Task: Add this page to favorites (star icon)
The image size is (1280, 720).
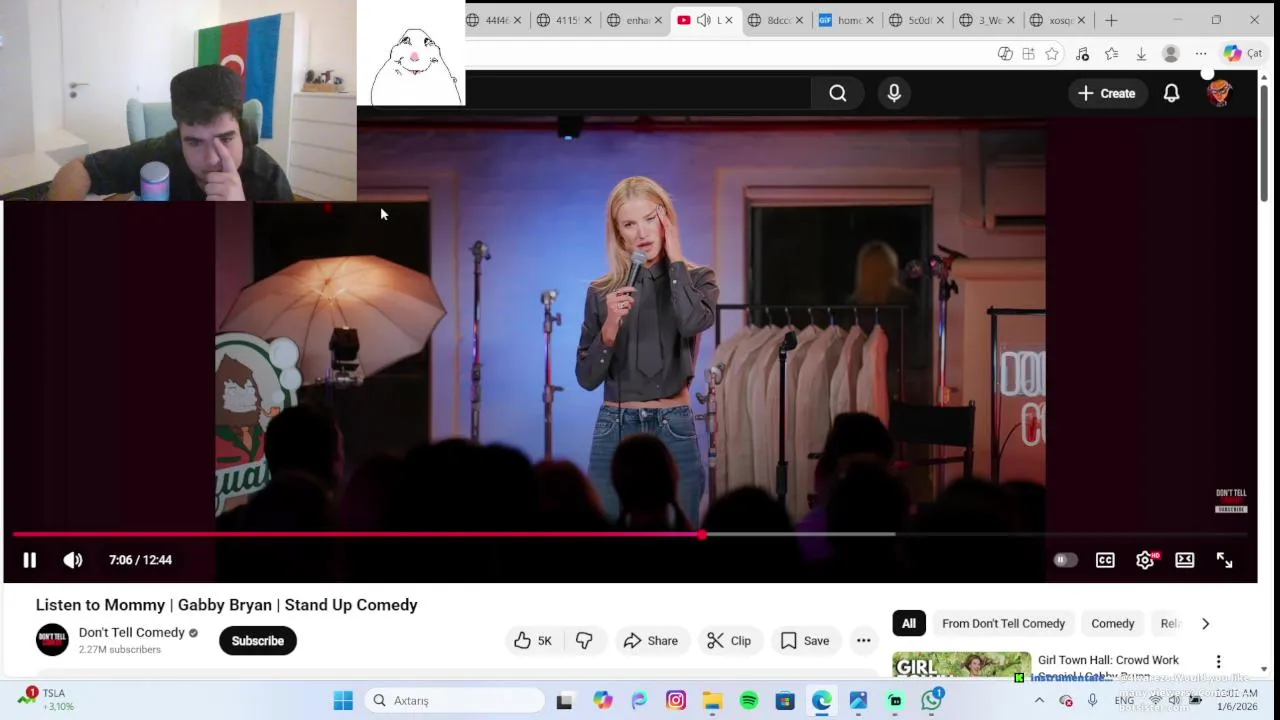Action: click(1052, 54)
